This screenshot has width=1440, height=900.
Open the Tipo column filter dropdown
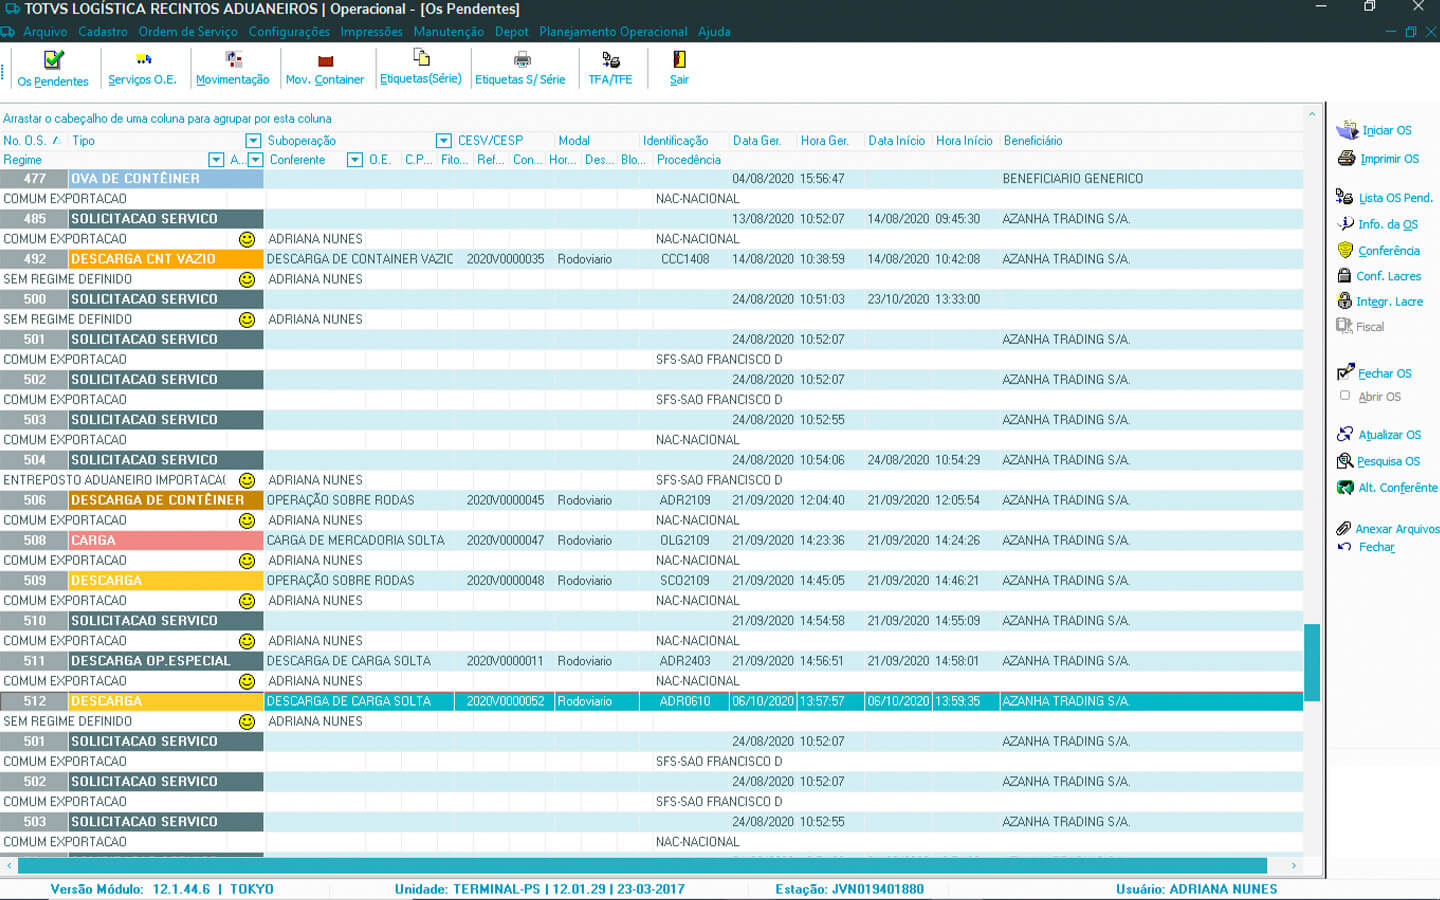coord(253,141)
